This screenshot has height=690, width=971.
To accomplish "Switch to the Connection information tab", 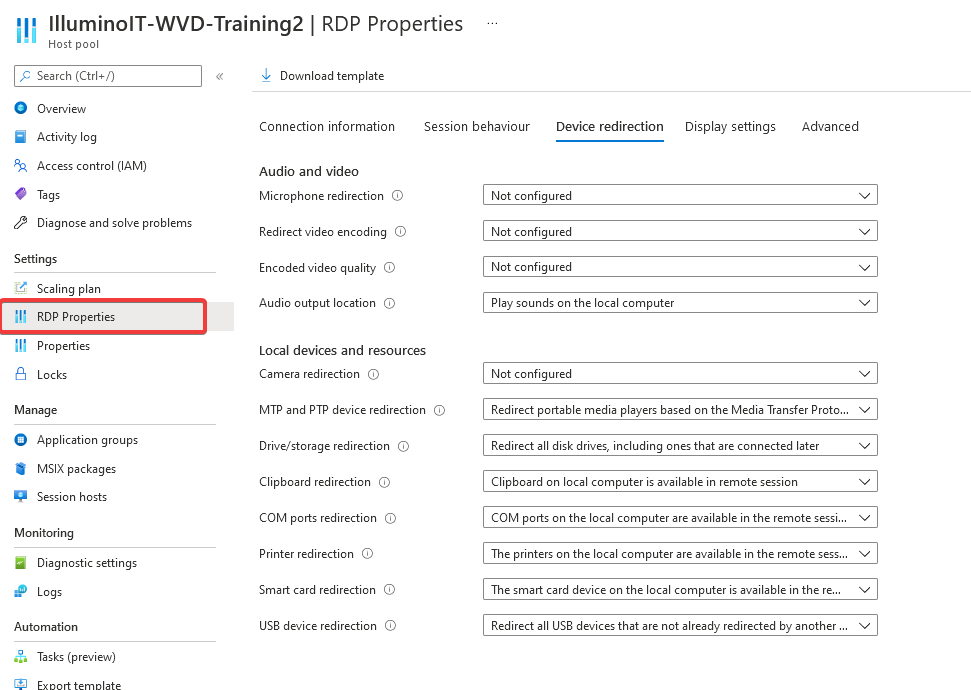I will click(327, 126).
